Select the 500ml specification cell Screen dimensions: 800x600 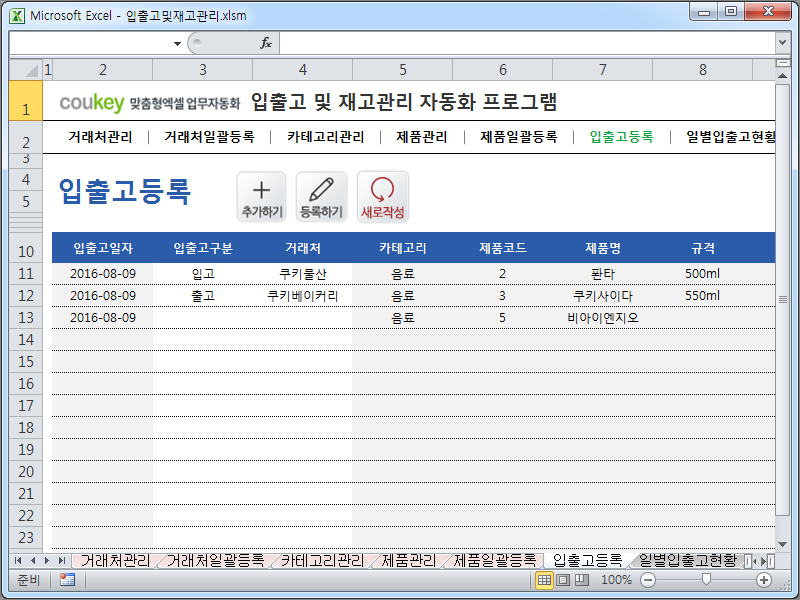tap(703, 273)
